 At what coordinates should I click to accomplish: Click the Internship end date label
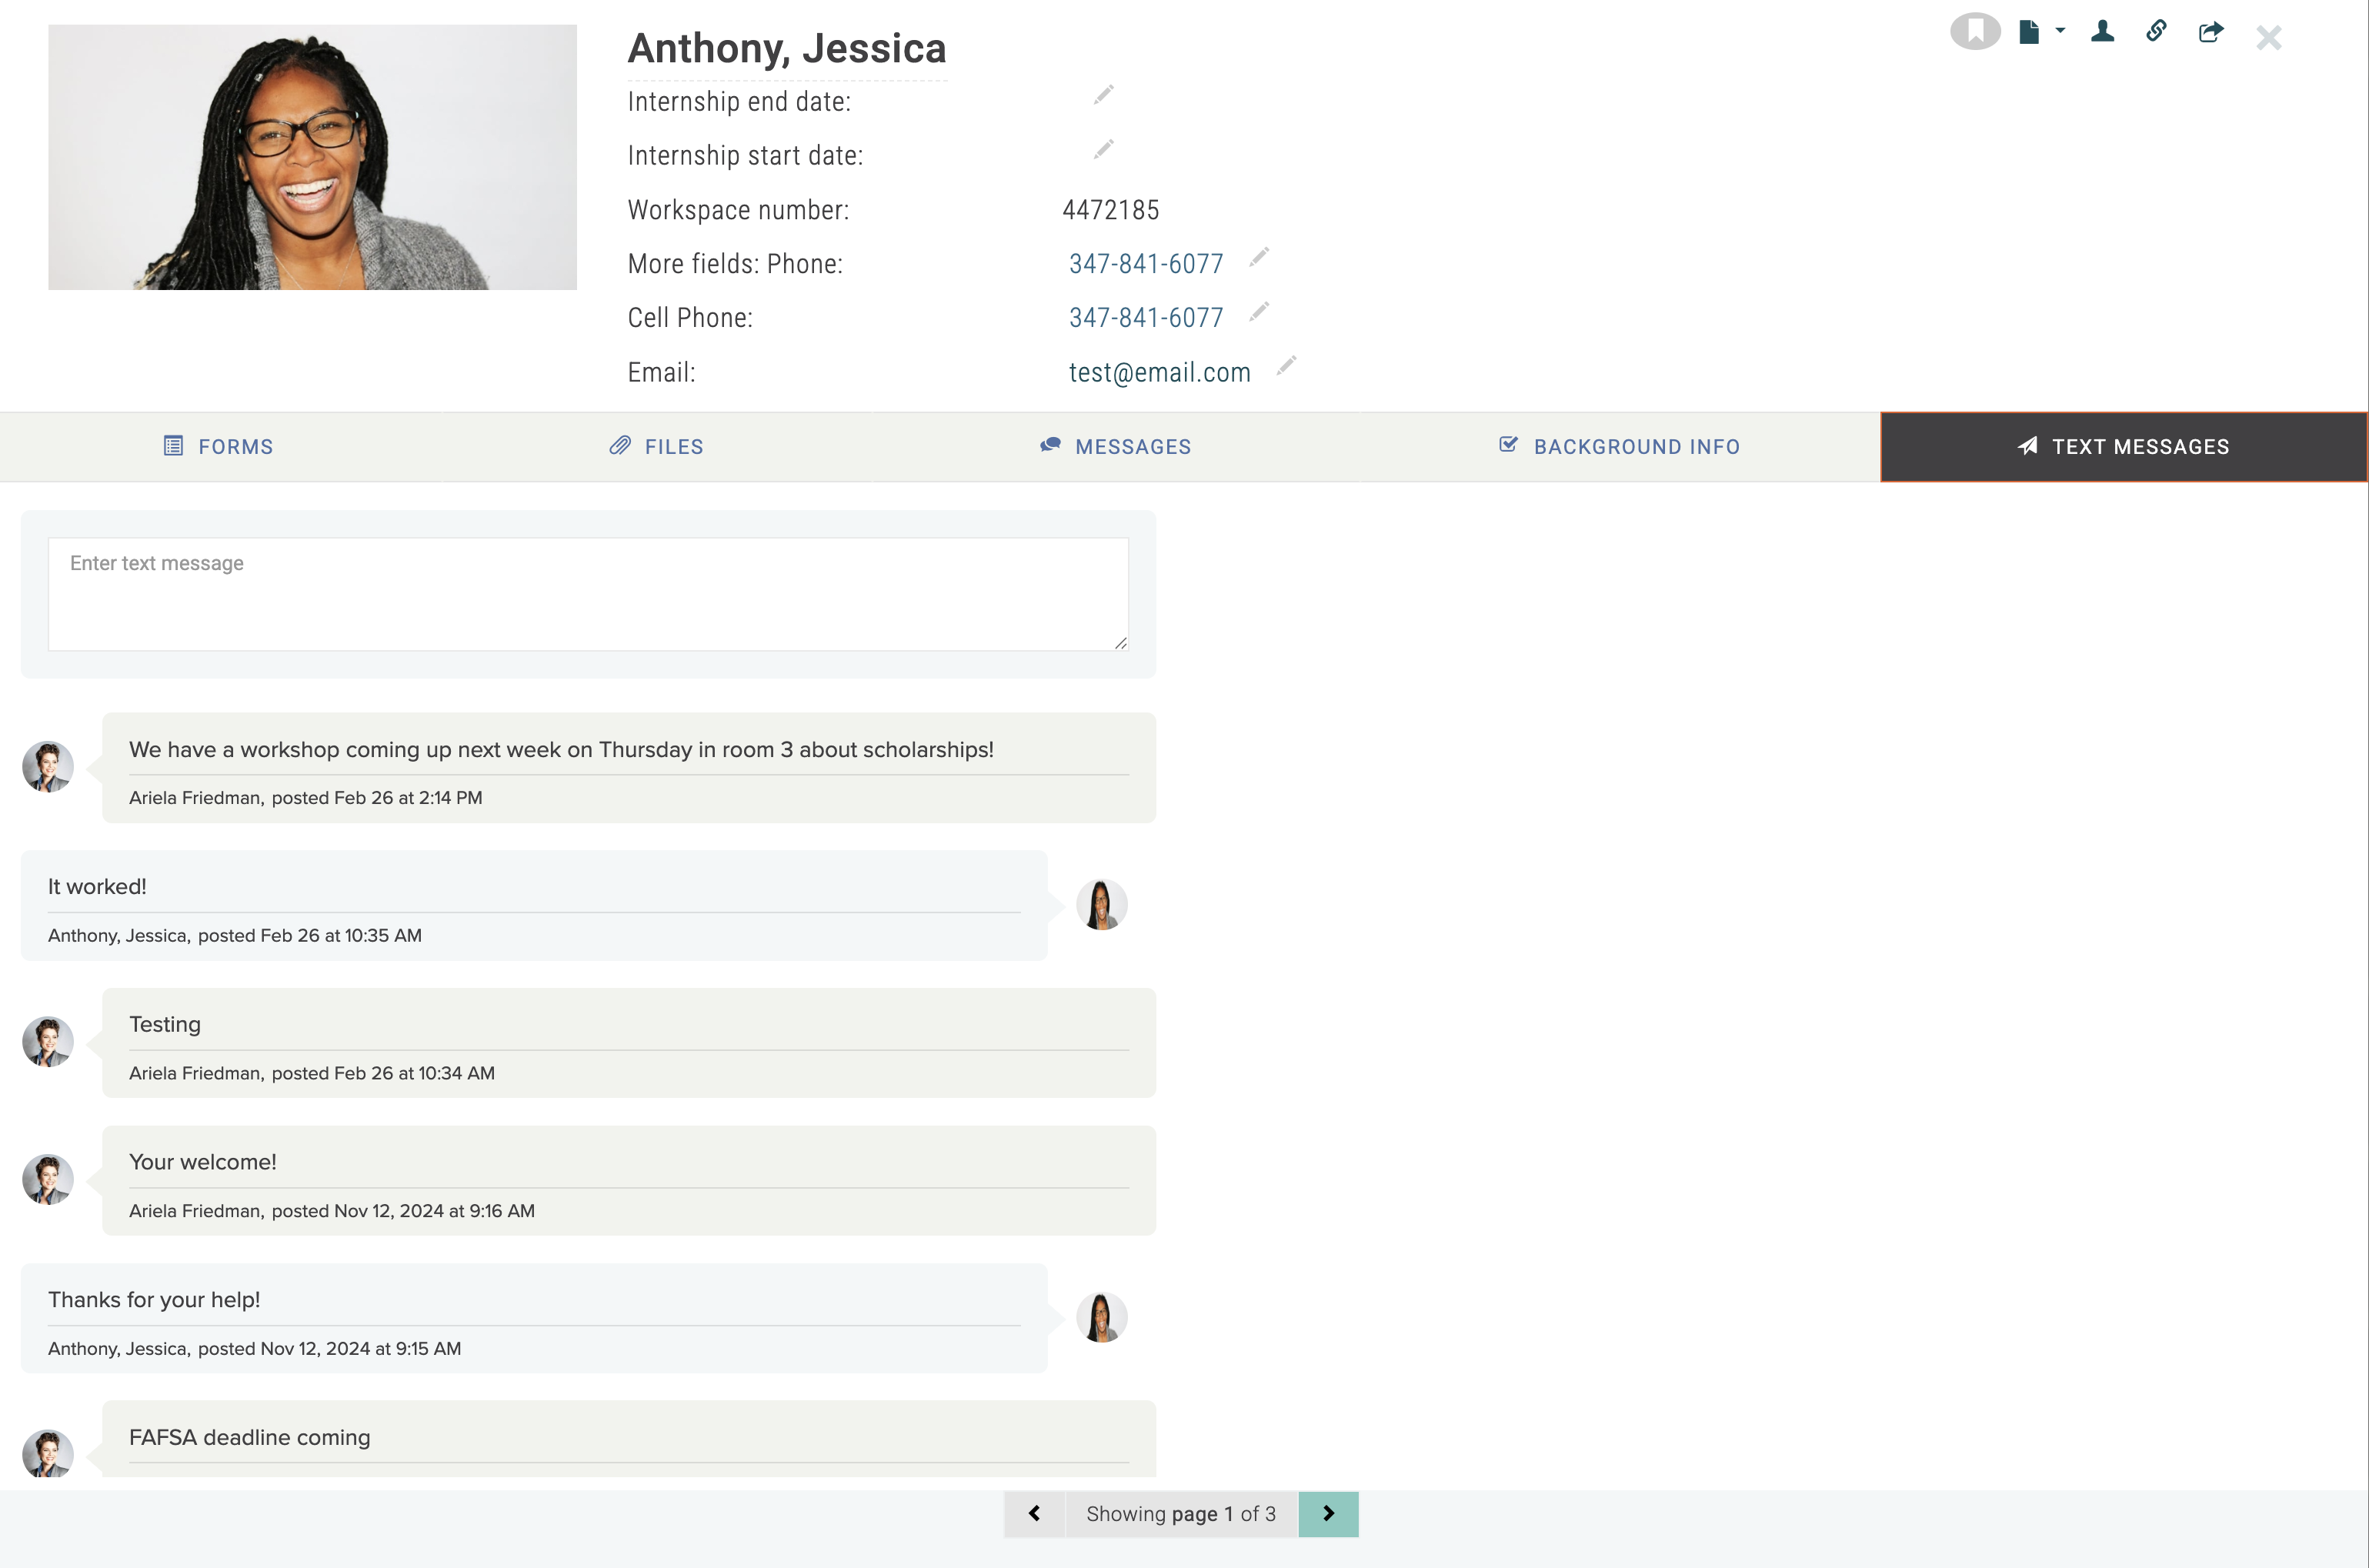pyautogui.click(x=739, y=102)
